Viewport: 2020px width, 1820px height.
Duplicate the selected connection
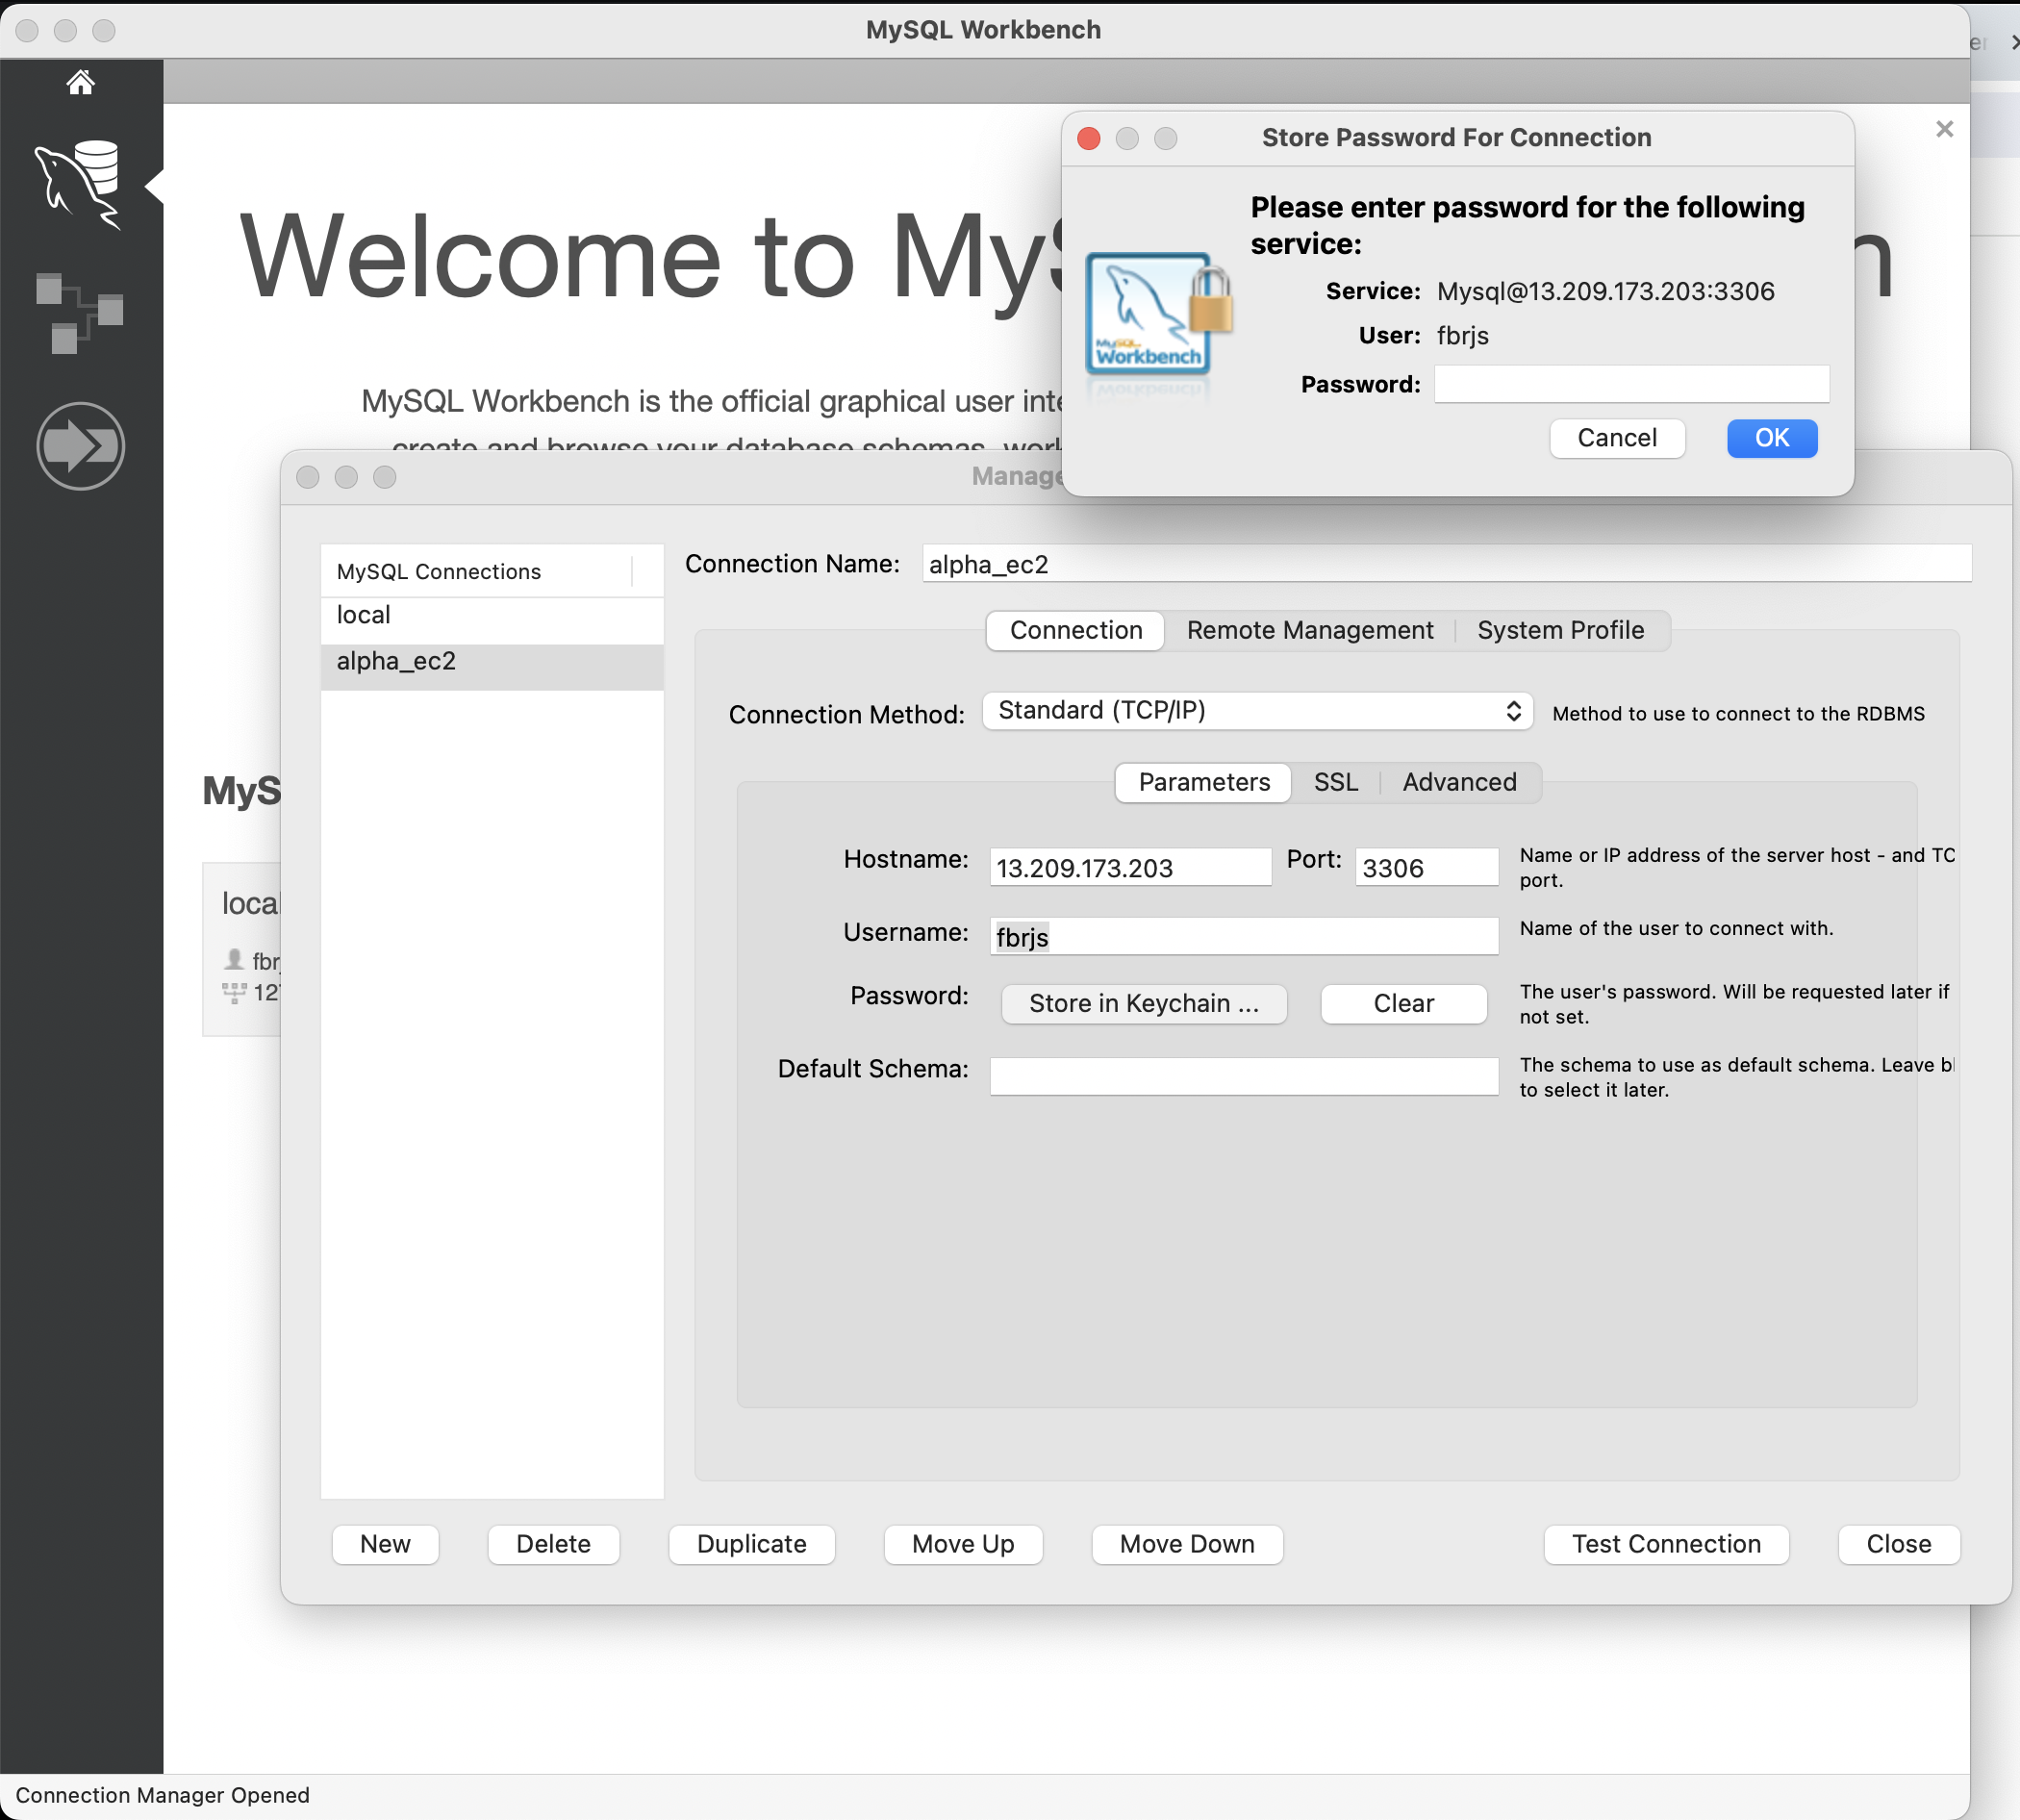click(x=751, y=1545)
